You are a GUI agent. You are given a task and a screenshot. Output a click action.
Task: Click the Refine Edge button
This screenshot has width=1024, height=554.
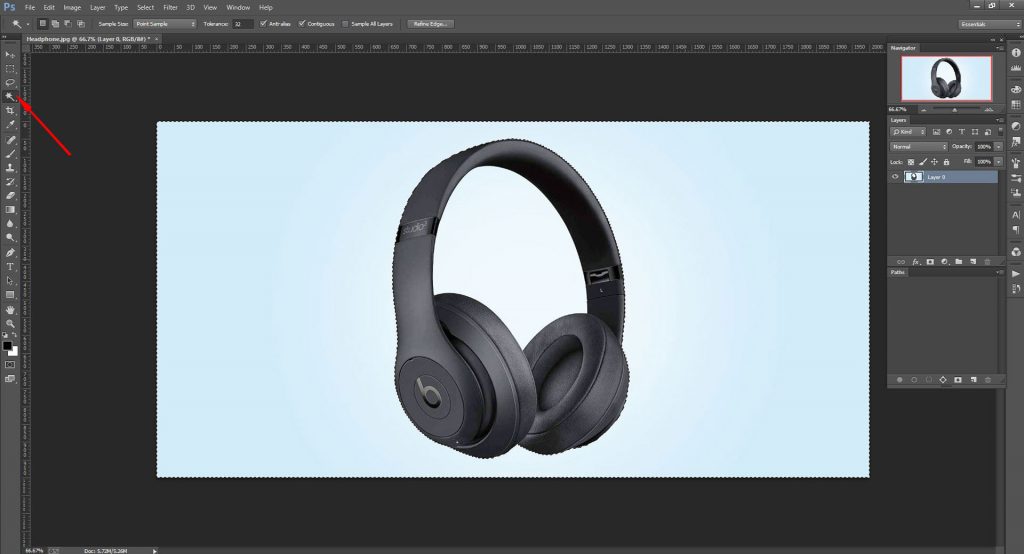pos(430,24)
